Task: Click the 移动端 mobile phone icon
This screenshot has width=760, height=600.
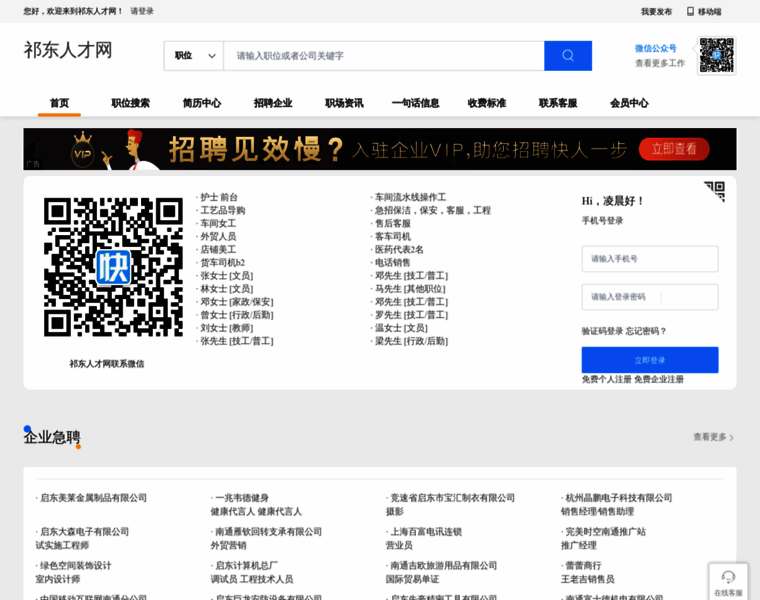Action: pyautogui.click(x=690, y=11)
